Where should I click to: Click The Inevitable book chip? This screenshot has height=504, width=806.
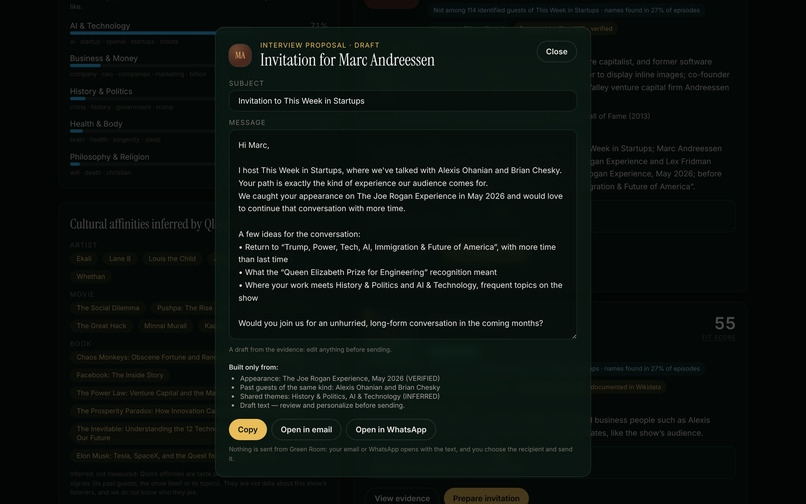click(143, 433)
